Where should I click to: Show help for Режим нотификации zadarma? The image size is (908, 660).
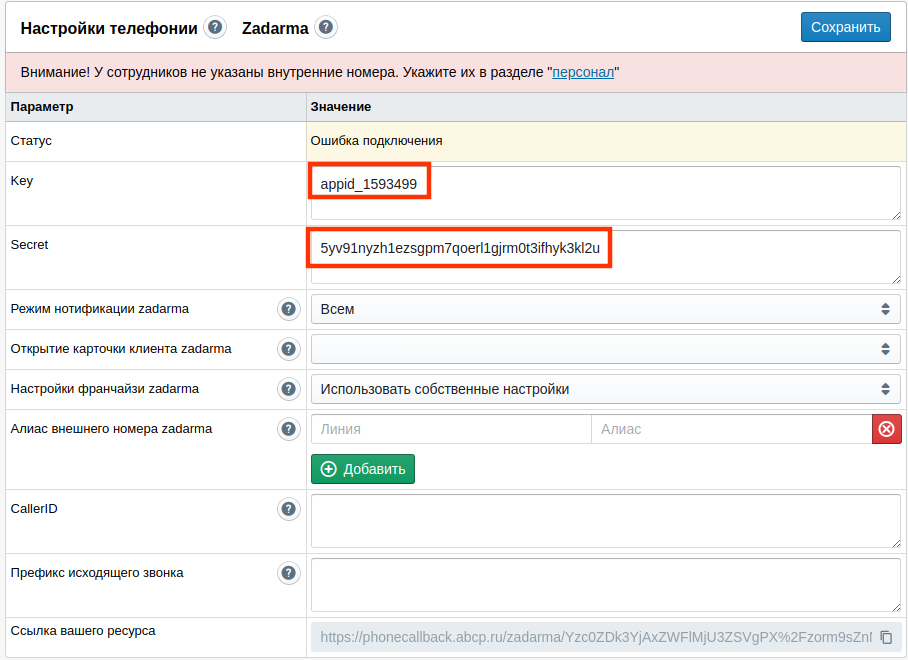coord(288,309)
